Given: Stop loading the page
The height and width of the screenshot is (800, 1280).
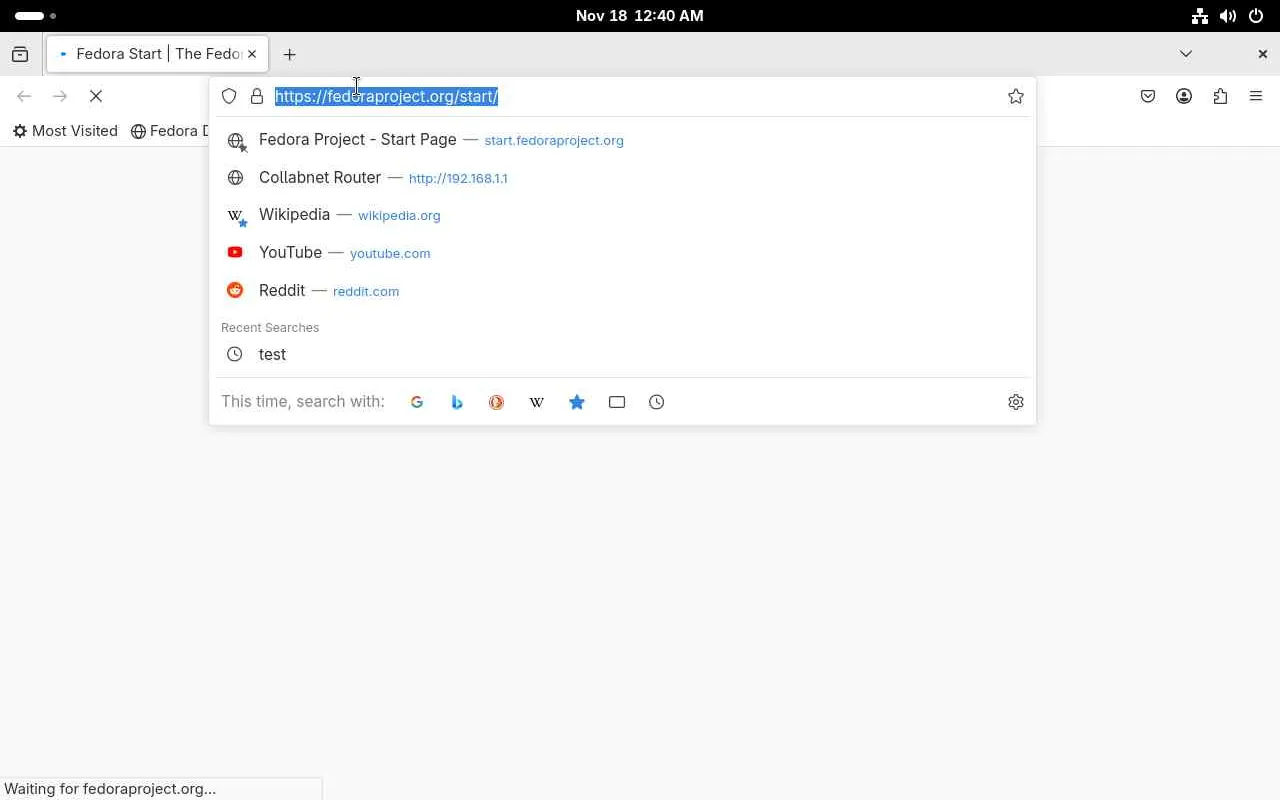Looking at the screenshot, I should pos(96,96).
